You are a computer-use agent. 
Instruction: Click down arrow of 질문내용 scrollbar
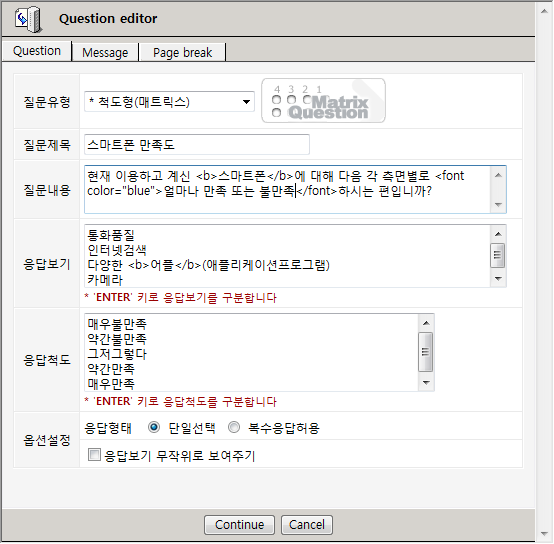point(498,205)
